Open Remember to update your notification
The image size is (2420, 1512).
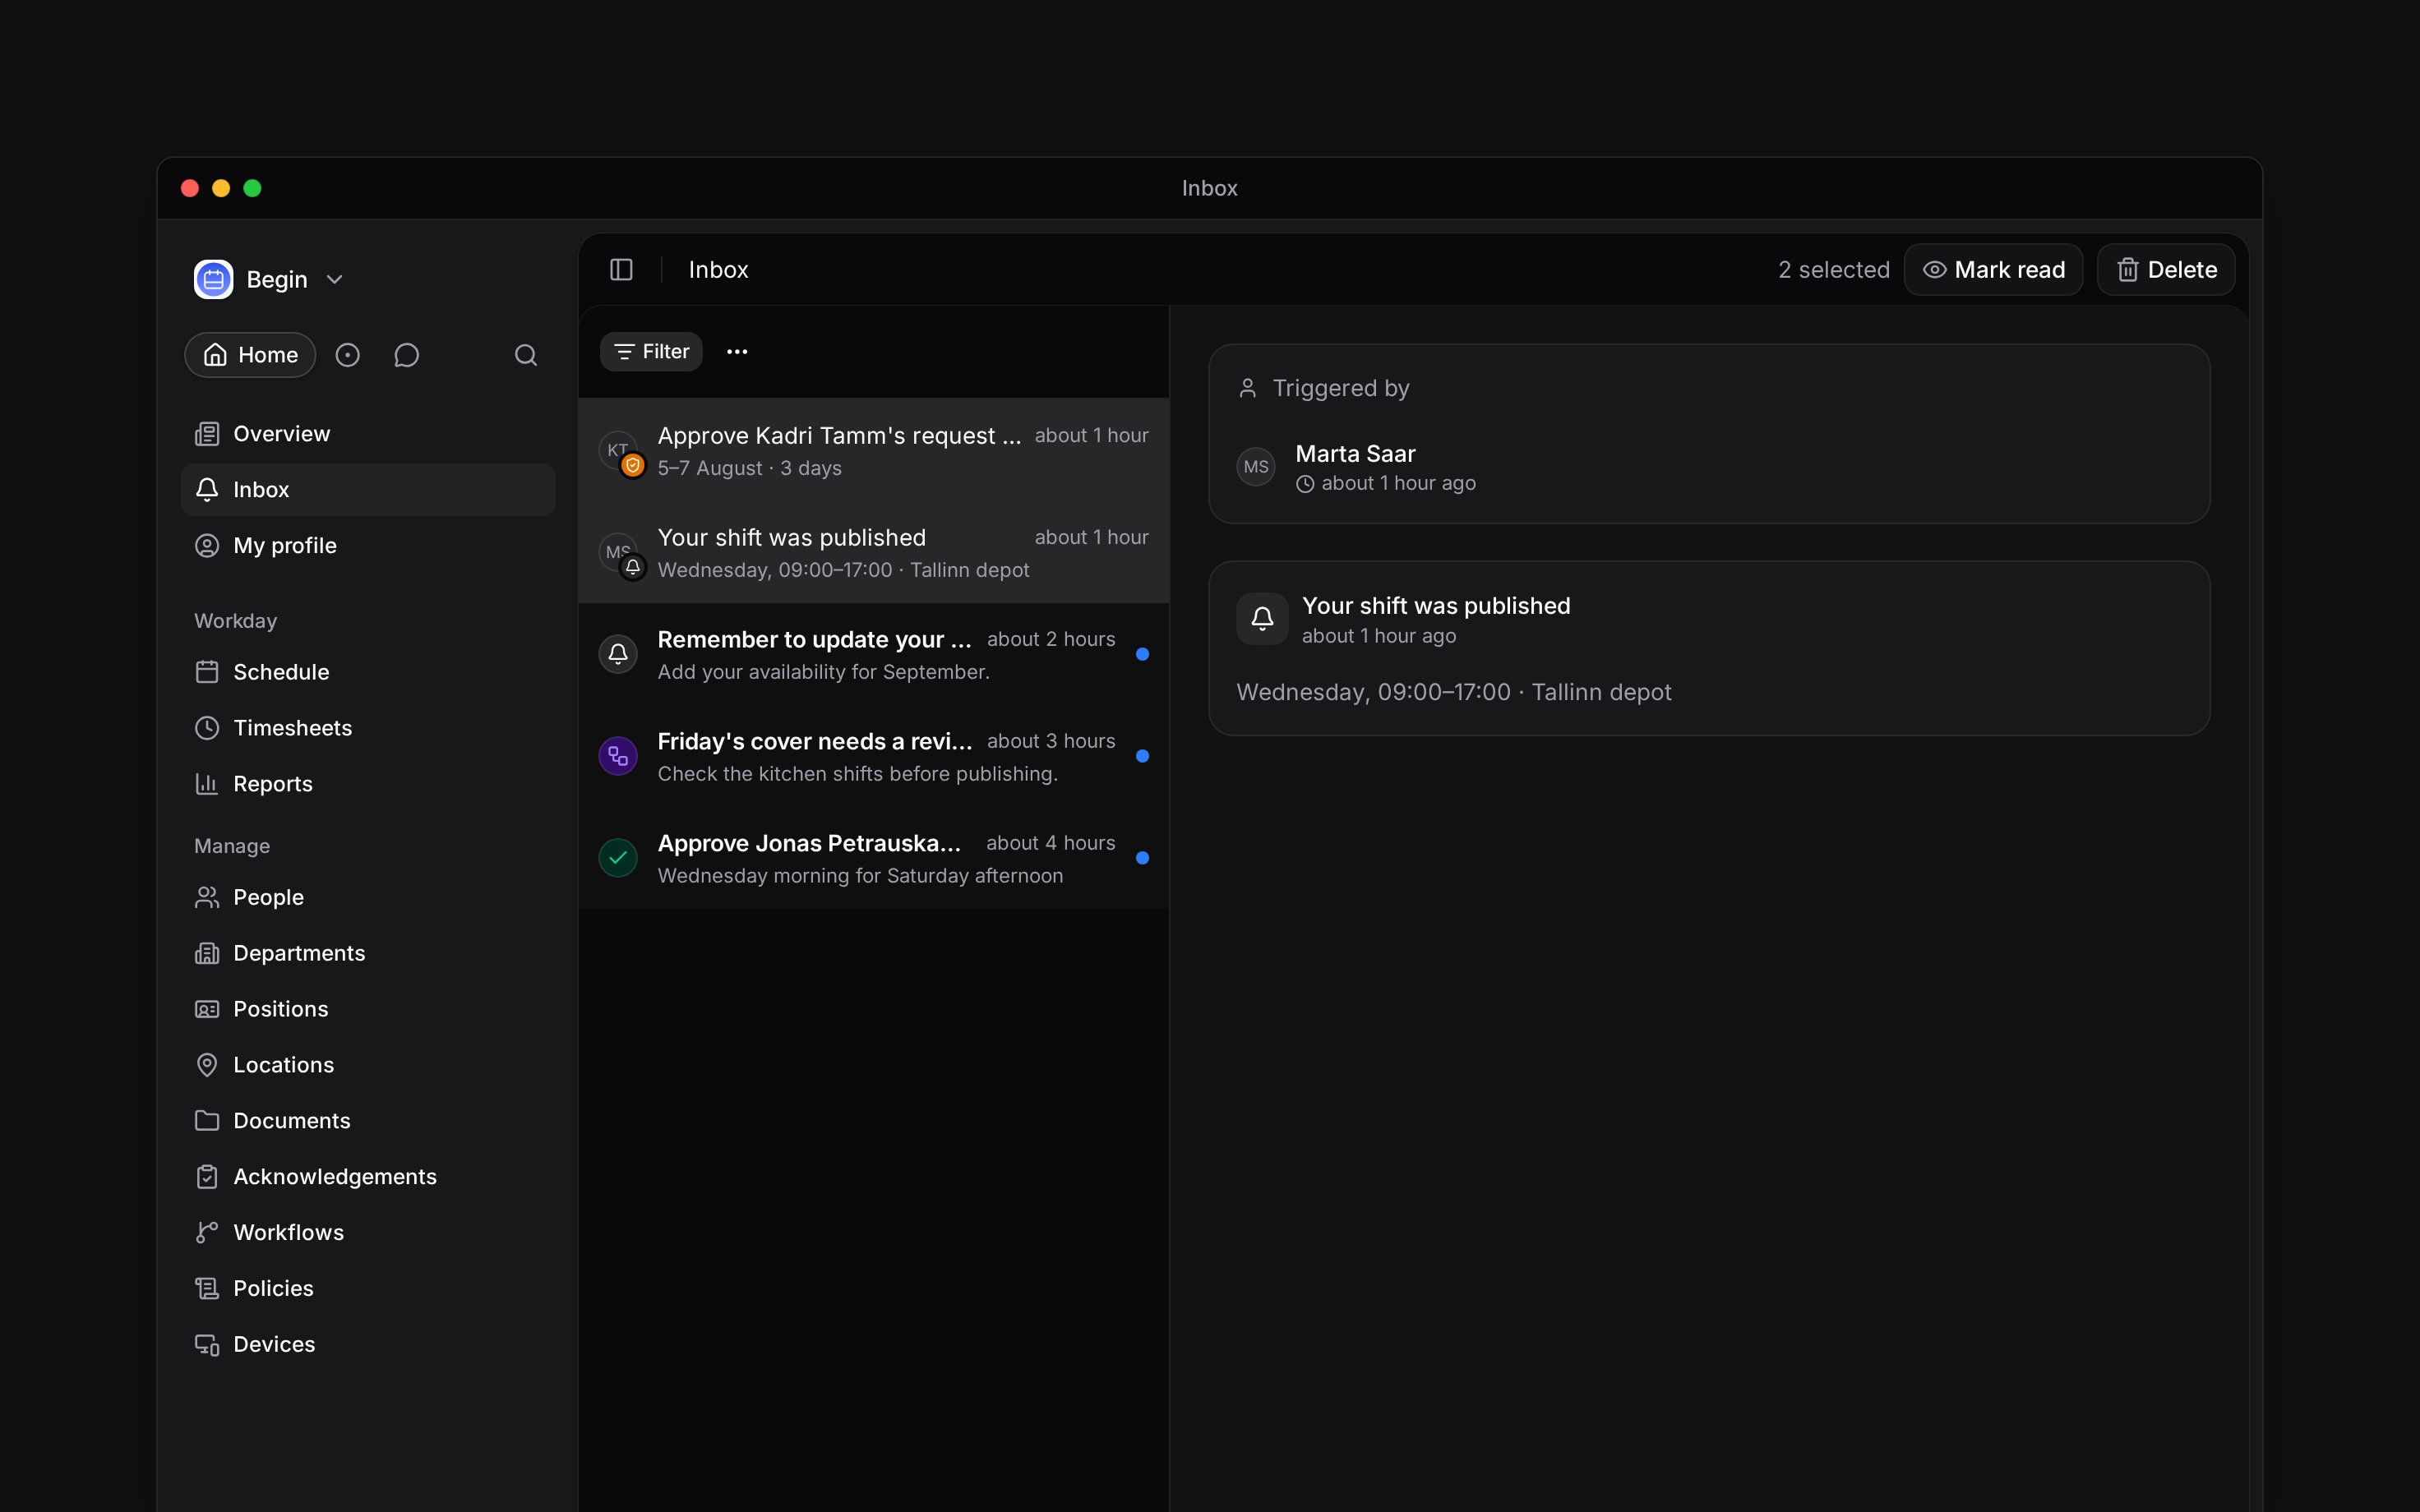(874, 655)
